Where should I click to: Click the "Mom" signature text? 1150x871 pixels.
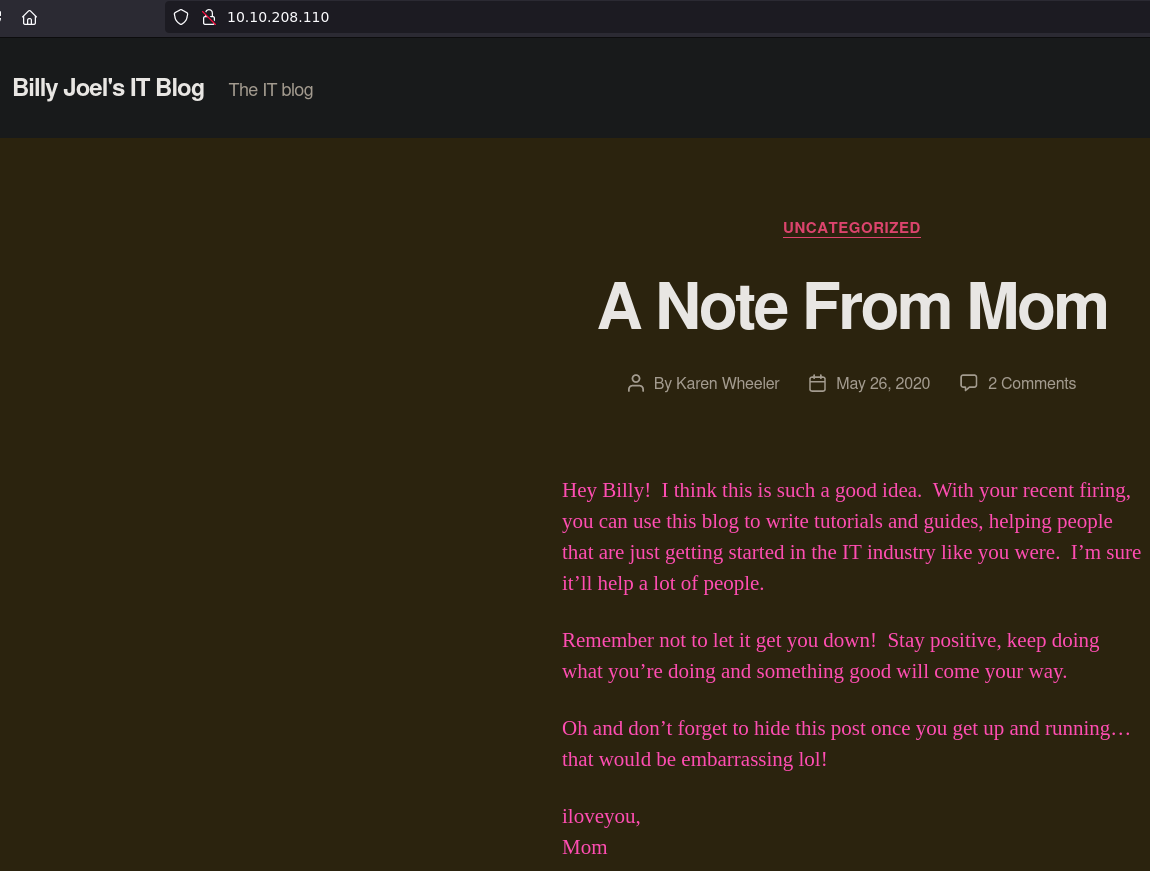(x=585, y=847)
